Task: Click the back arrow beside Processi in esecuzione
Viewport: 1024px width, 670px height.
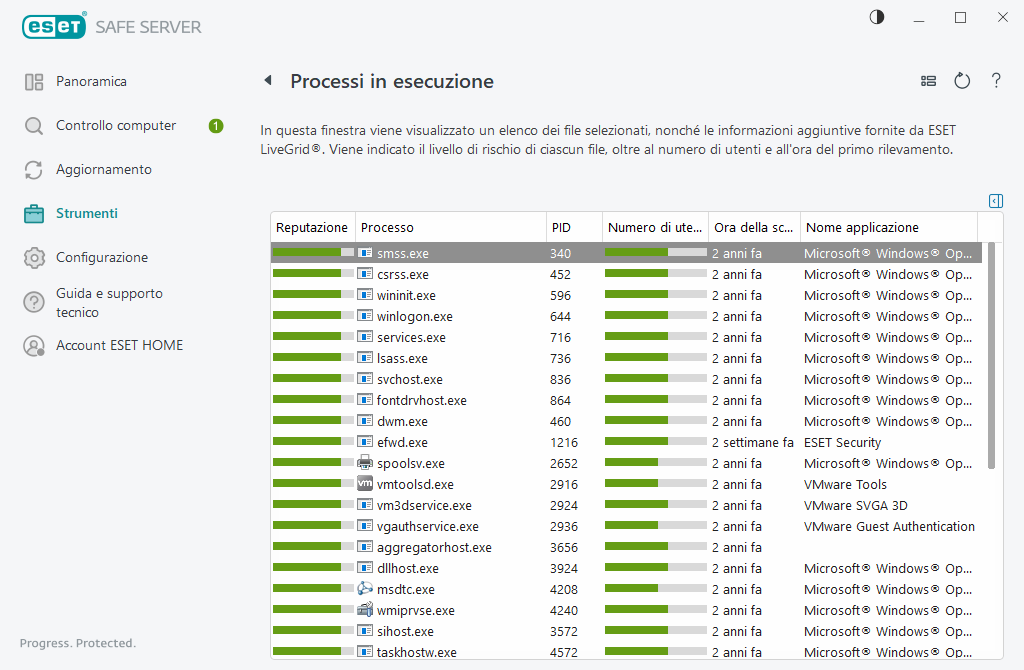Action: click(267, 81)
